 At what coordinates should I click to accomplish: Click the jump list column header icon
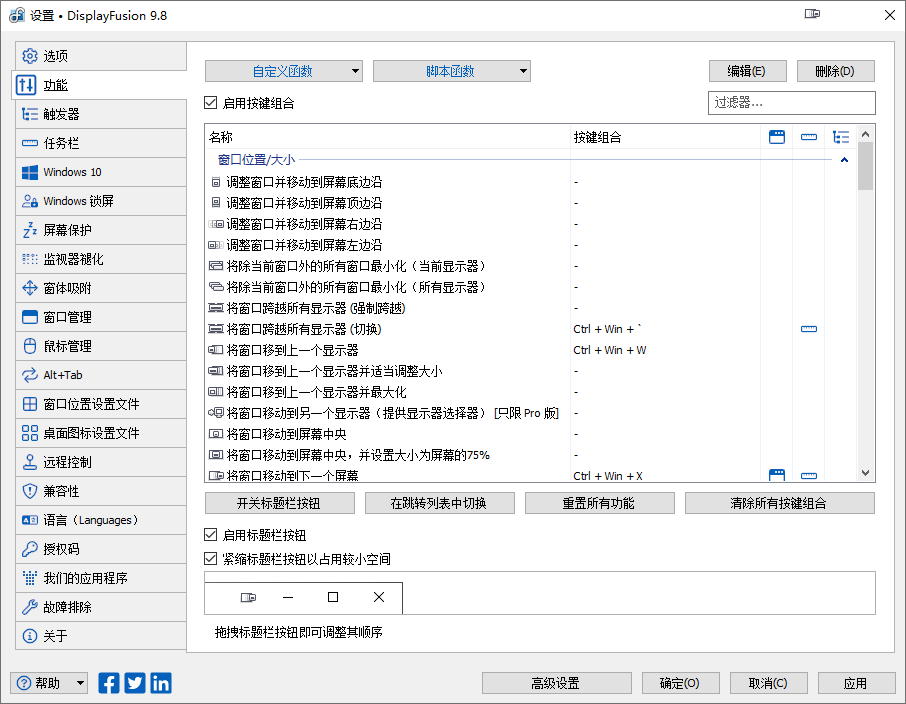pyautogui.click(x=808, y=137)
